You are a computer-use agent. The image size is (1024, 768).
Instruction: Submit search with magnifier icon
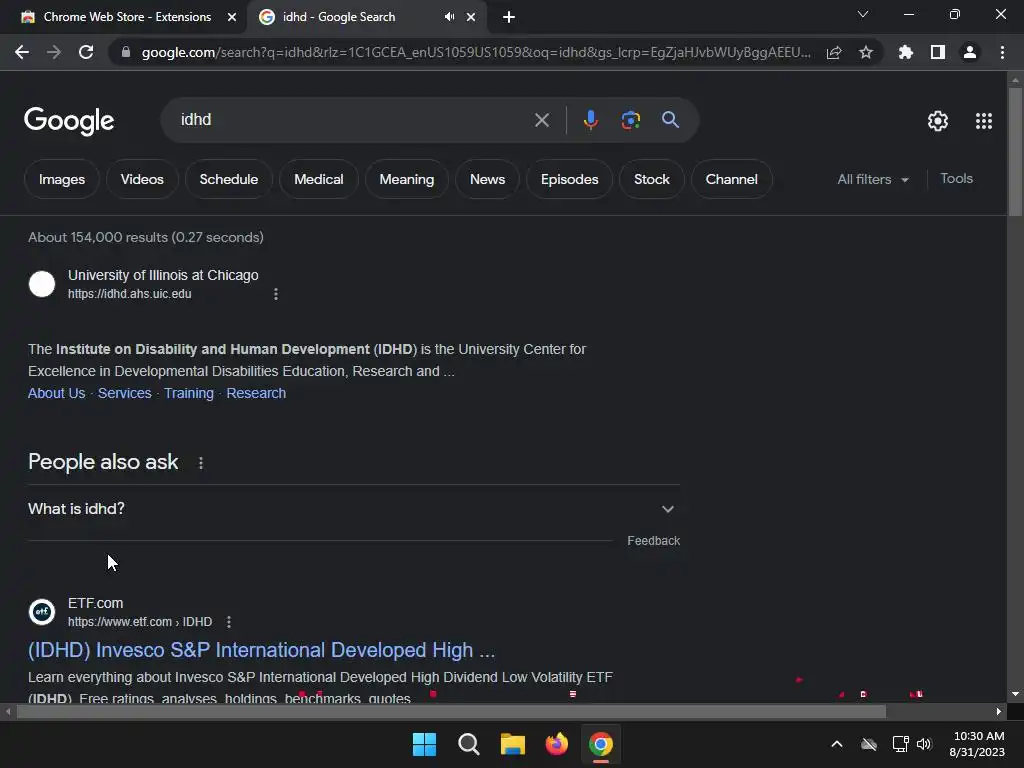click(670, 120)
